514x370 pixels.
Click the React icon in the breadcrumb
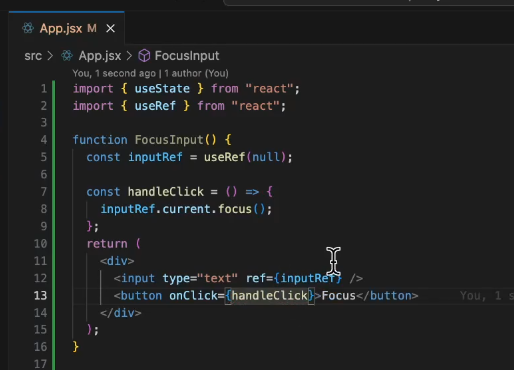click(x=67, y=56)
